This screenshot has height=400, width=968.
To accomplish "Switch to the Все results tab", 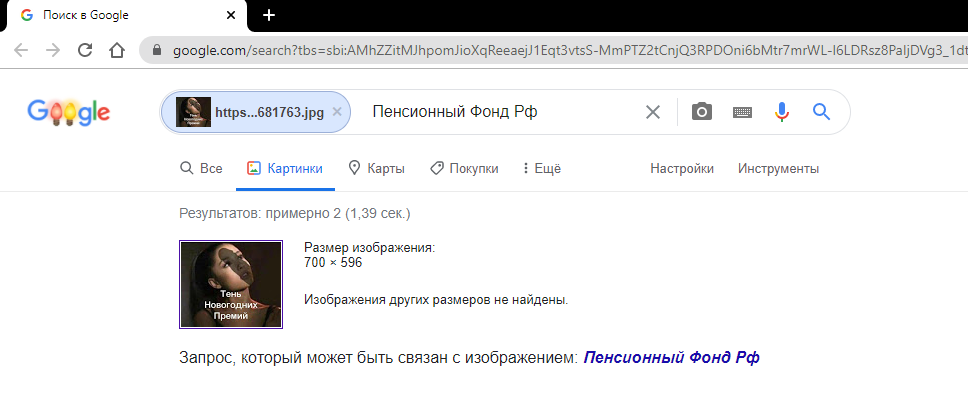I will point(201,169).
